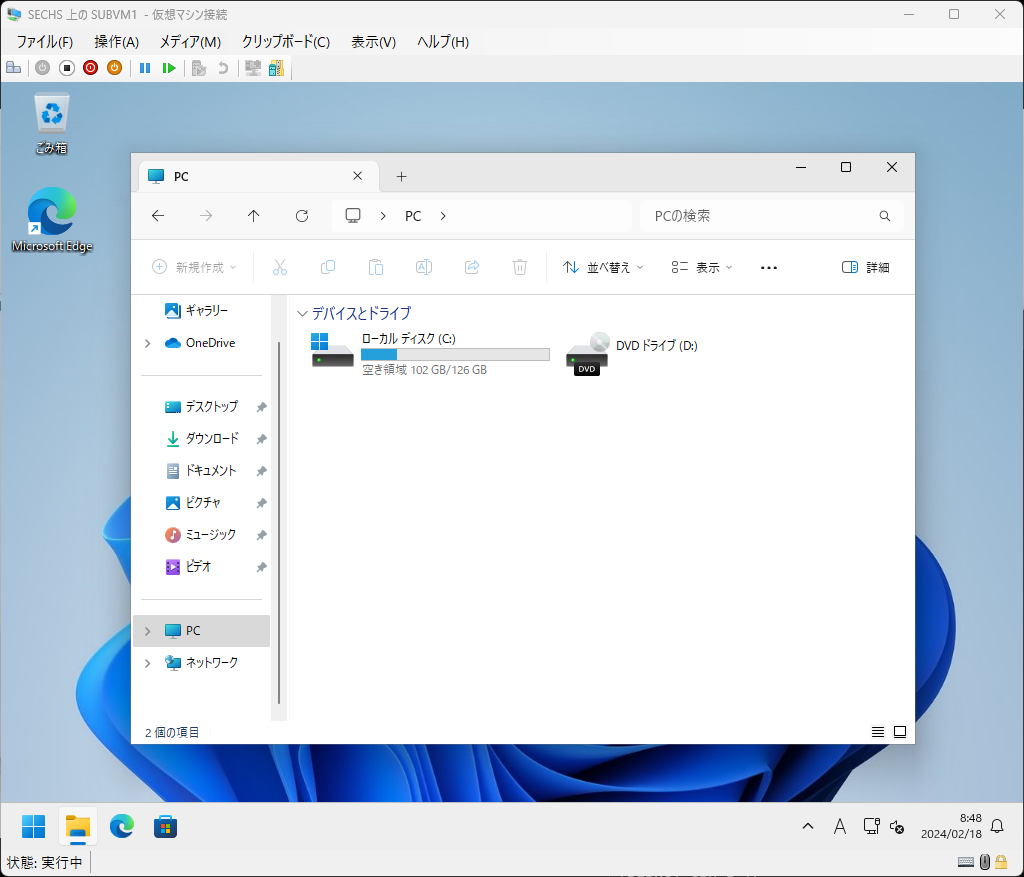
Task: Click the monitor icon in address bar
Action: click(353, 215)
